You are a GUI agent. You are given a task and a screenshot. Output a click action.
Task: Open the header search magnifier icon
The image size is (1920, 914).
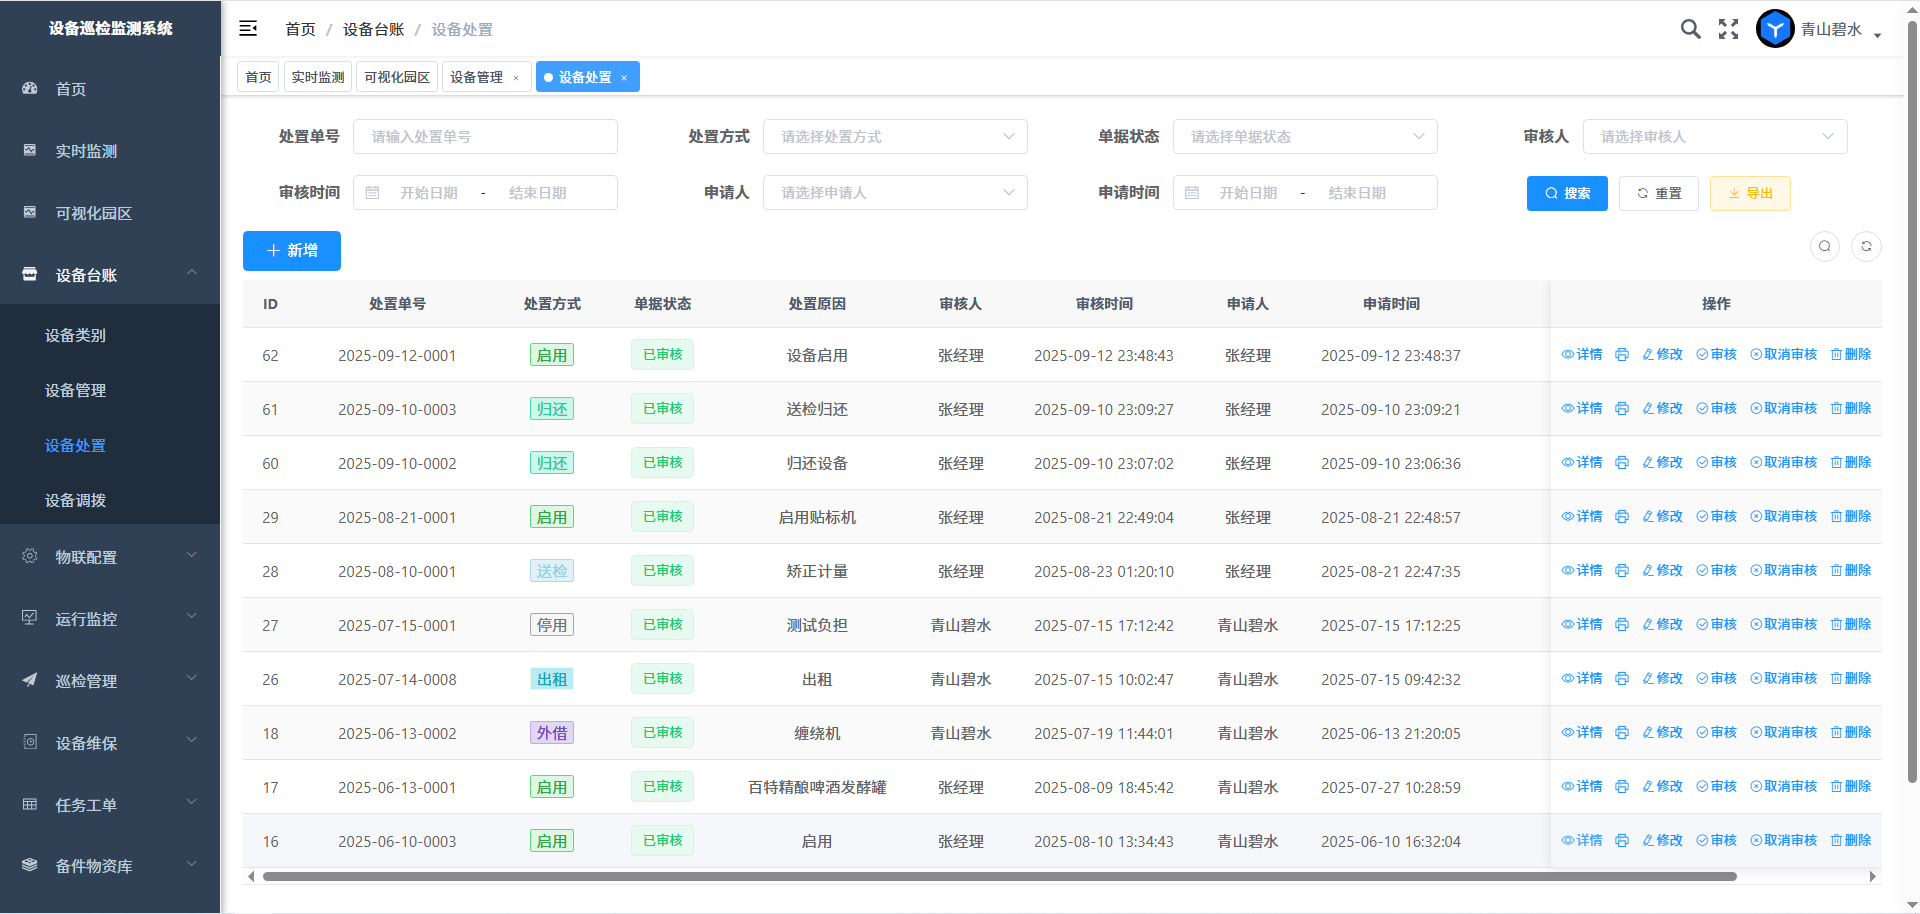(x=1690, y=29)
